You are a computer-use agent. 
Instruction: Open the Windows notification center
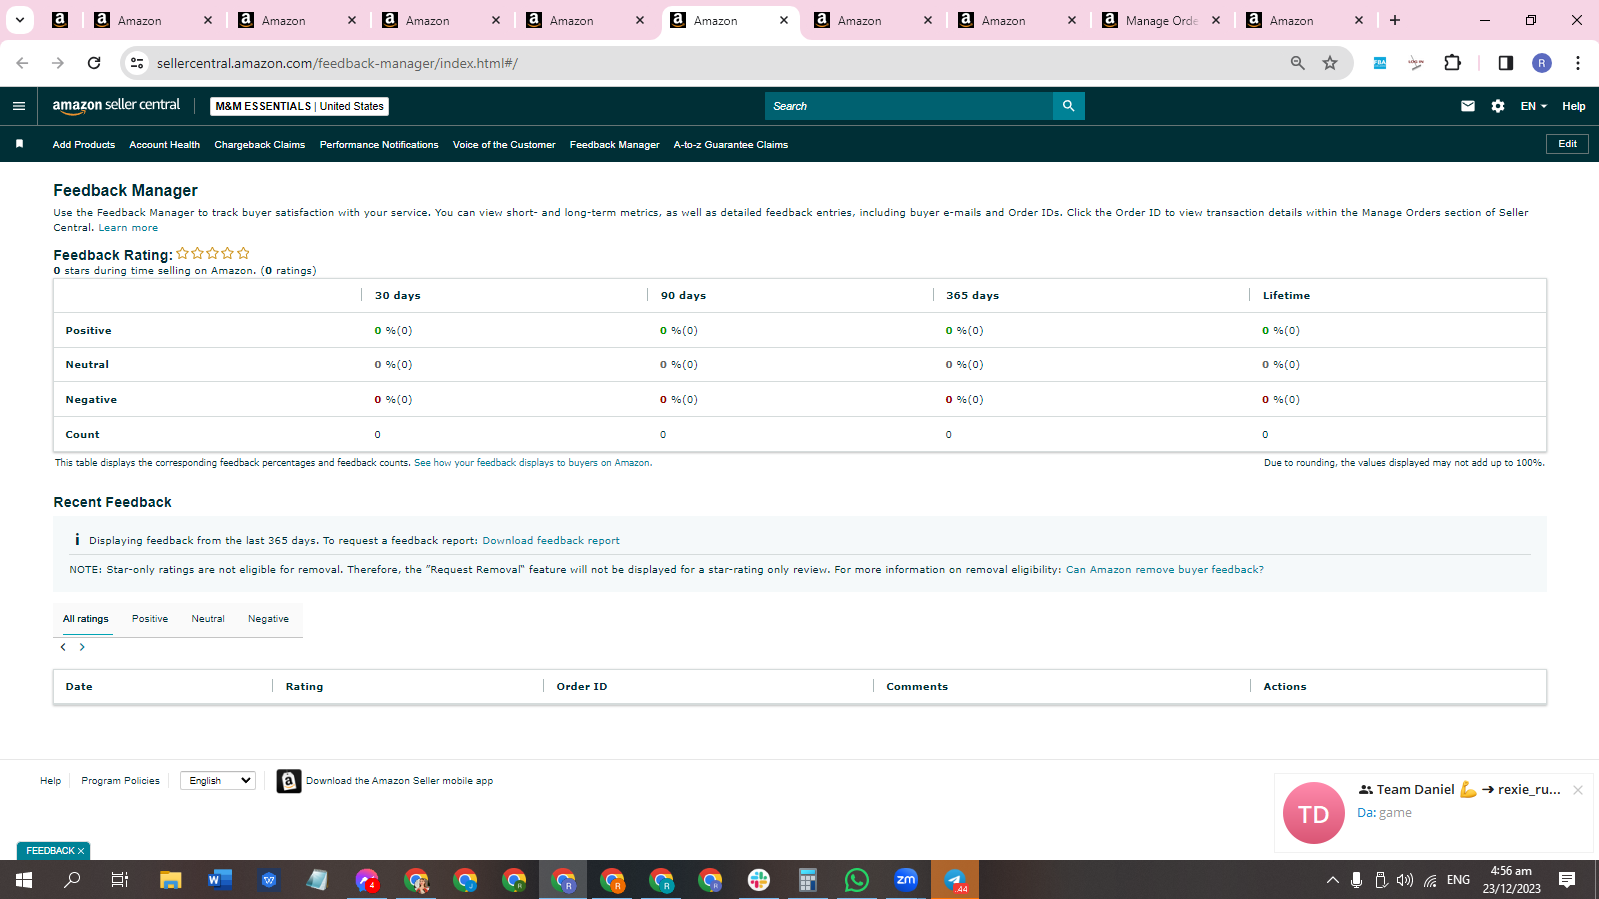1567,880
